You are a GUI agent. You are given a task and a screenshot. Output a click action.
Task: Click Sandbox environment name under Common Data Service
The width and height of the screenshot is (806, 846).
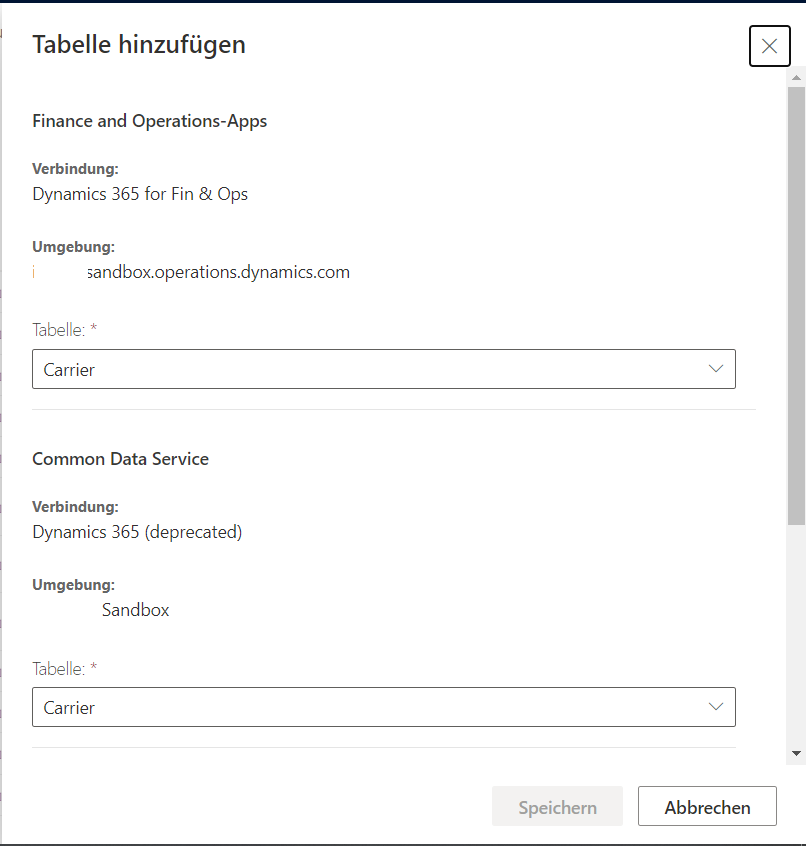[x=135, y=610]
